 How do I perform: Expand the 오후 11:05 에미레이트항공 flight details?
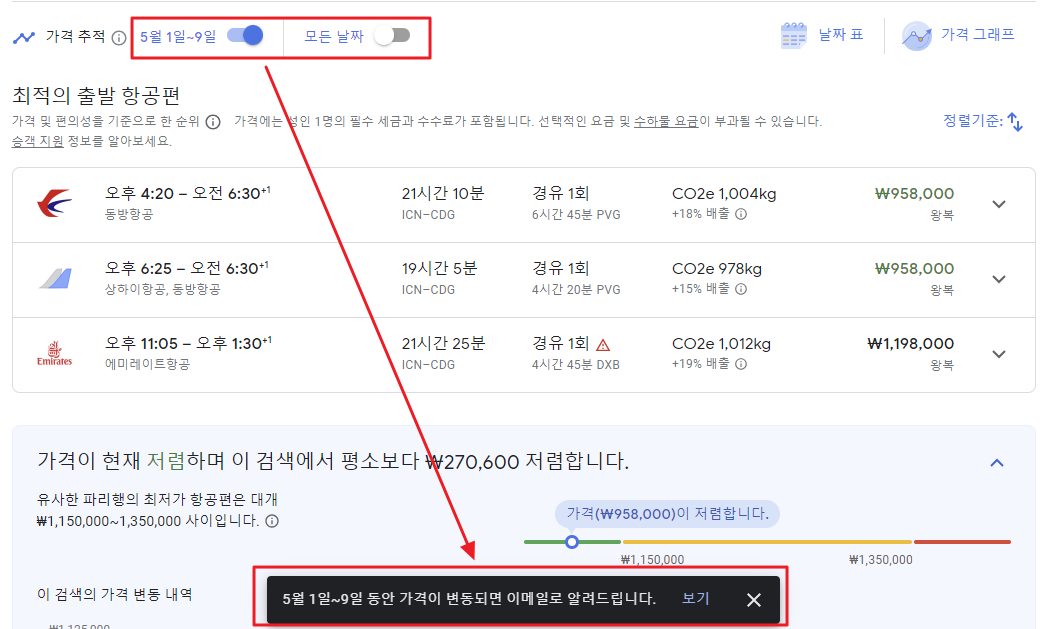[x=998, y=354]
